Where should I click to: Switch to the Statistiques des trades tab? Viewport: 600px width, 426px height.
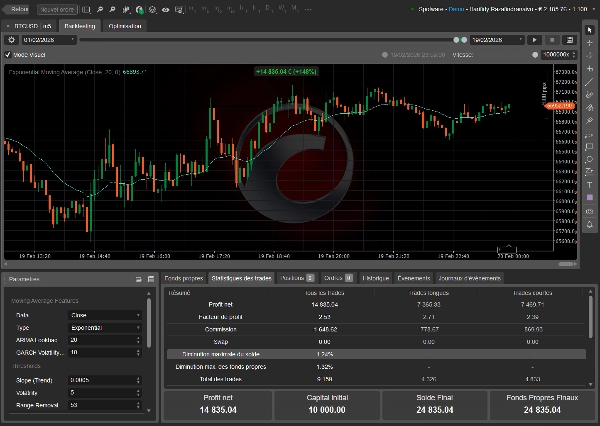tap(241, 278)
